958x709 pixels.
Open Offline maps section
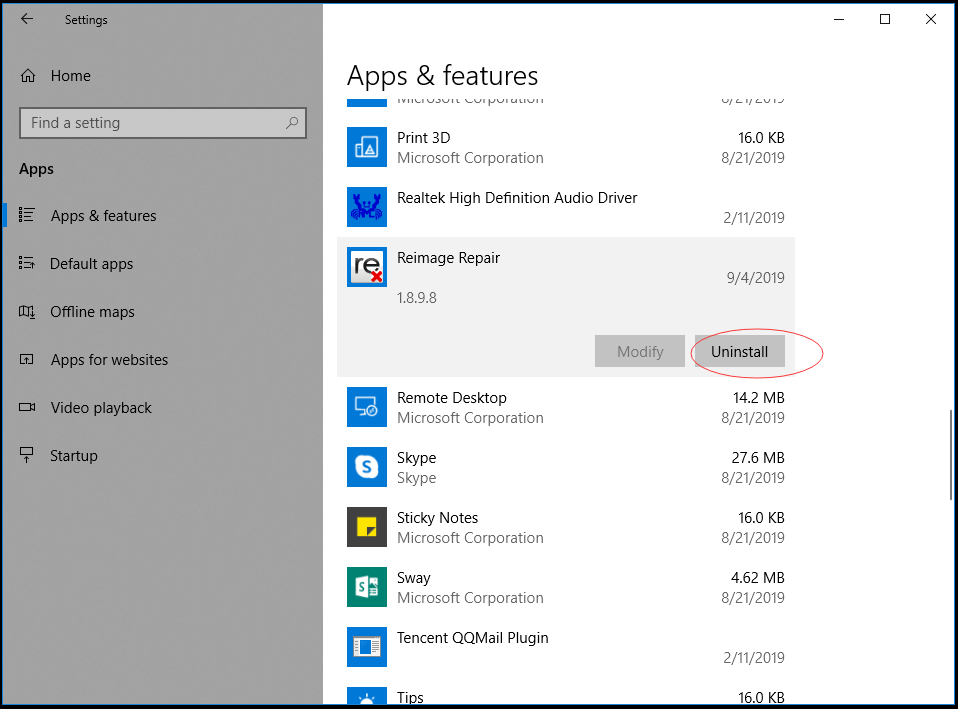click(92, 312)
